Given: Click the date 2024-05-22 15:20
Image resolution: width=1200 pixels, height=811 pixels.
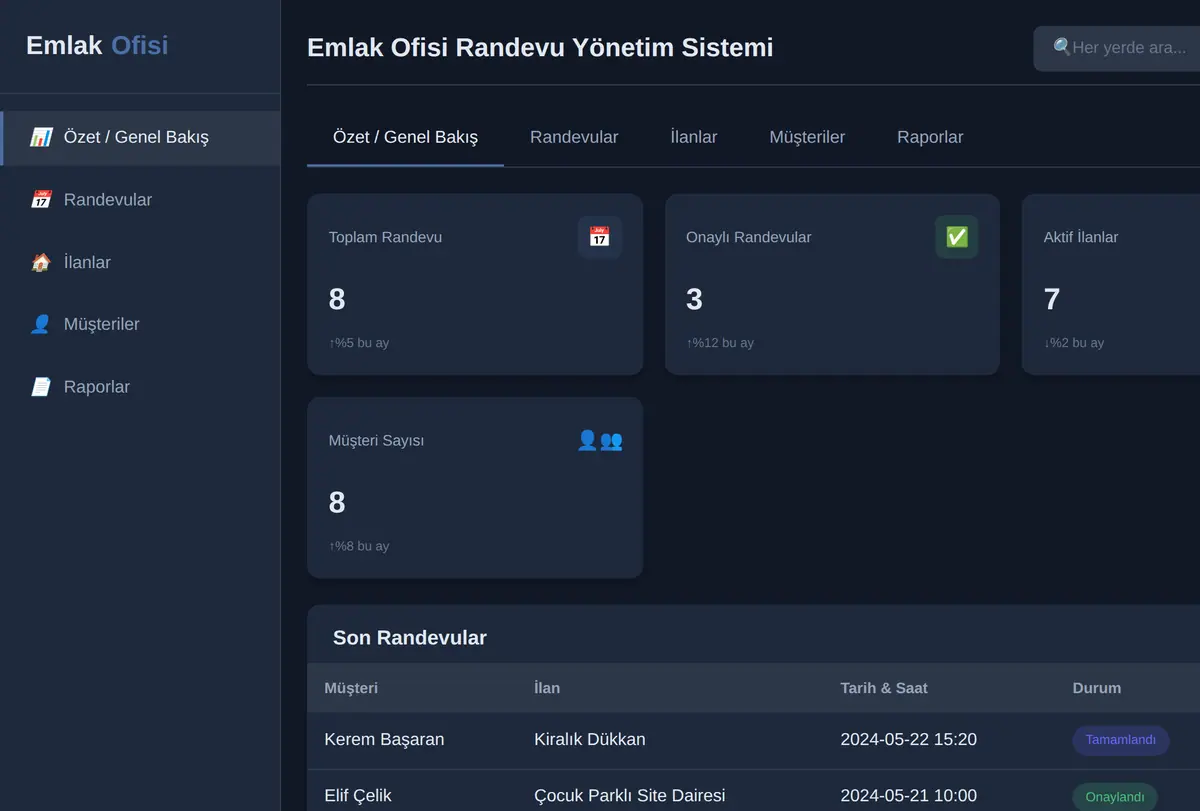Looking at the screenshot, I should 909,740.
